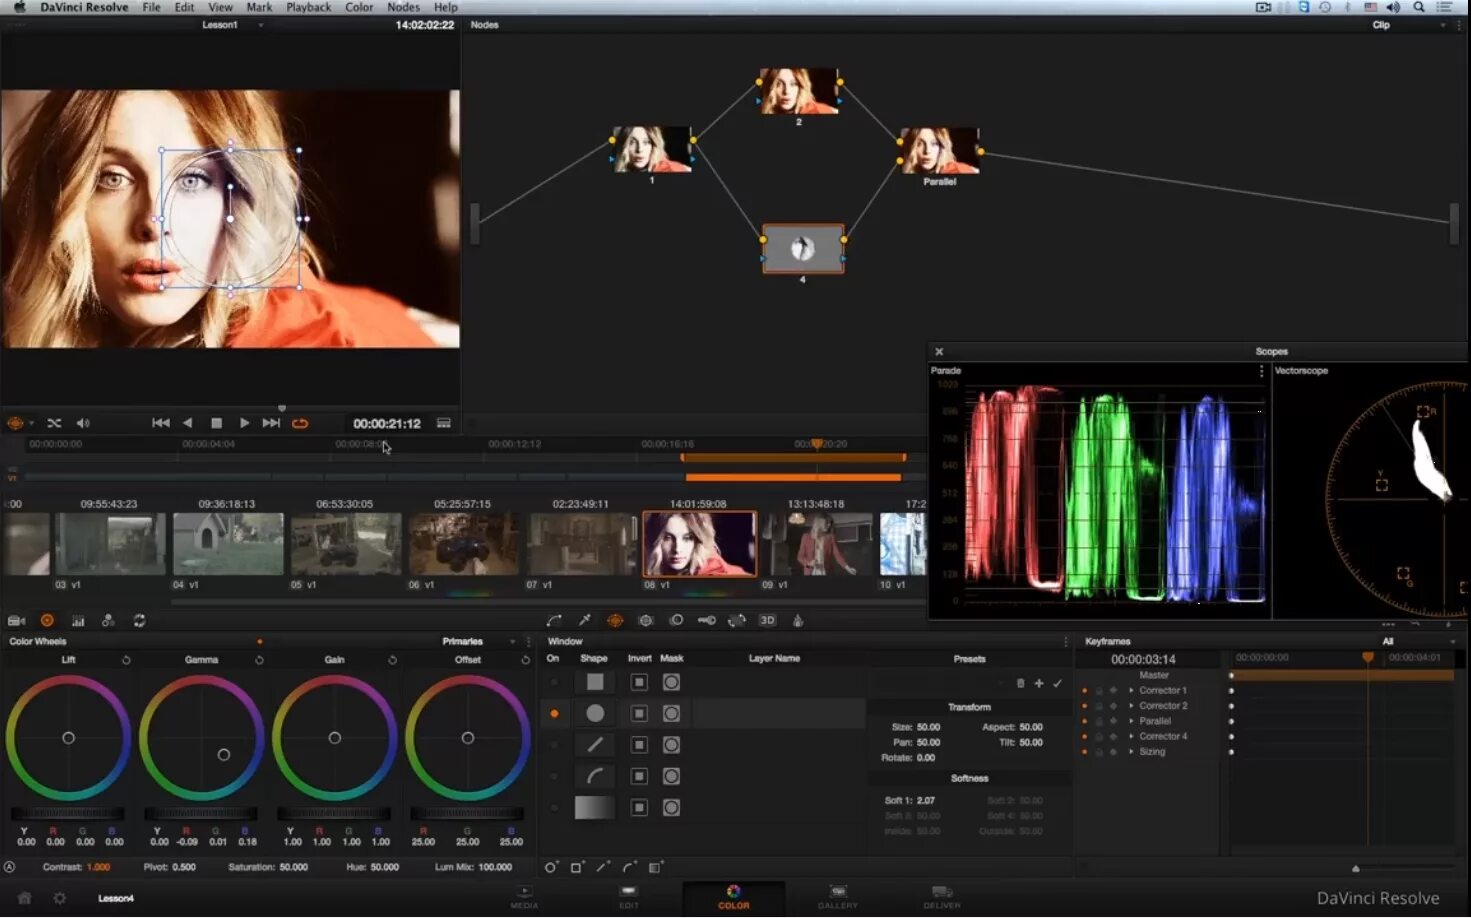The width and height of the screenshot is (1471, 918).
Task: Reset the Gamma color wheel
Action: coord(259,660)
